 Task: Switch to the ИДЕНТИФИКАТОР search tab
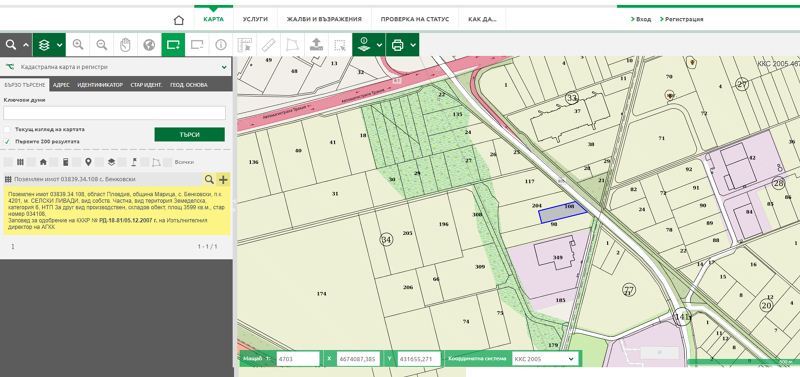[x=100, y=85]
